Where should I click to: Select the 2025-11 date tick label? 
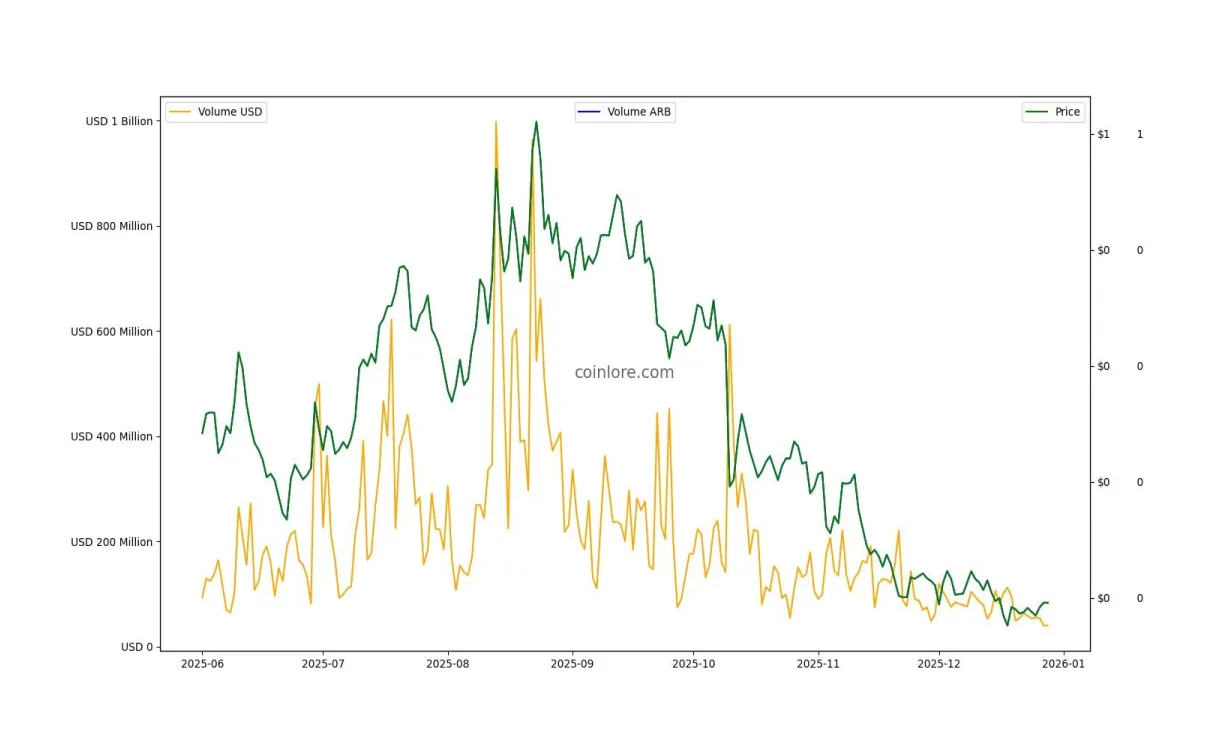817,663
